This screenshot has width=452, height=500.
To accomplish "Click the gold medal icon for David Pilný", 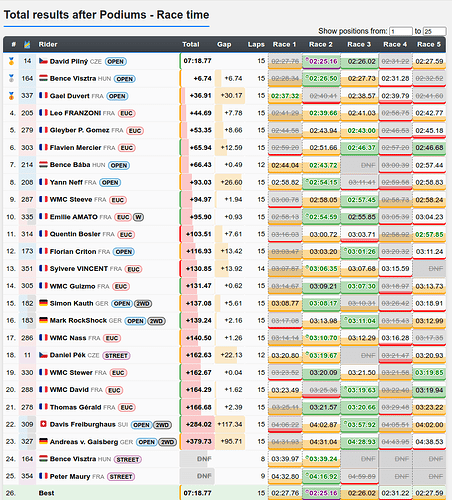I will (11, 61).
